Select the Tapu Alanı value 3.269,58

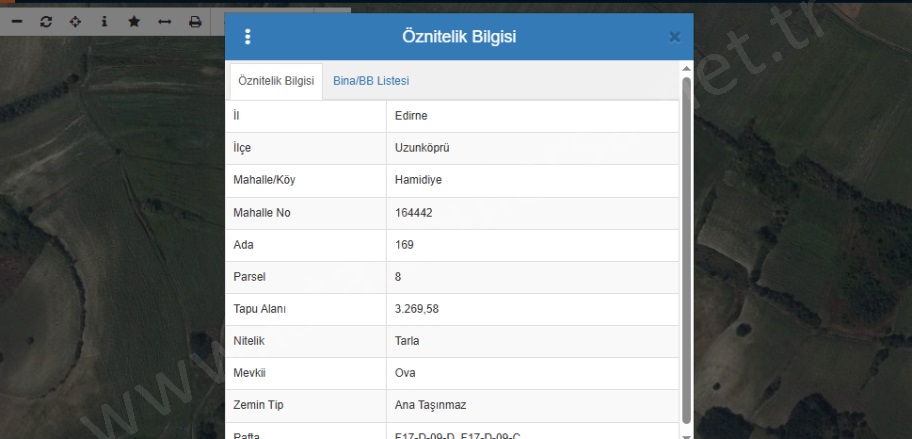(x=417, y=309)
